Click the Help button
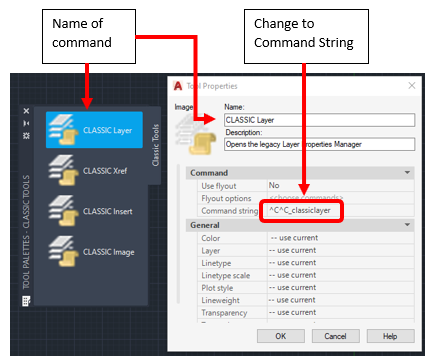The image size is (433, 364). [x=390, y=336]
